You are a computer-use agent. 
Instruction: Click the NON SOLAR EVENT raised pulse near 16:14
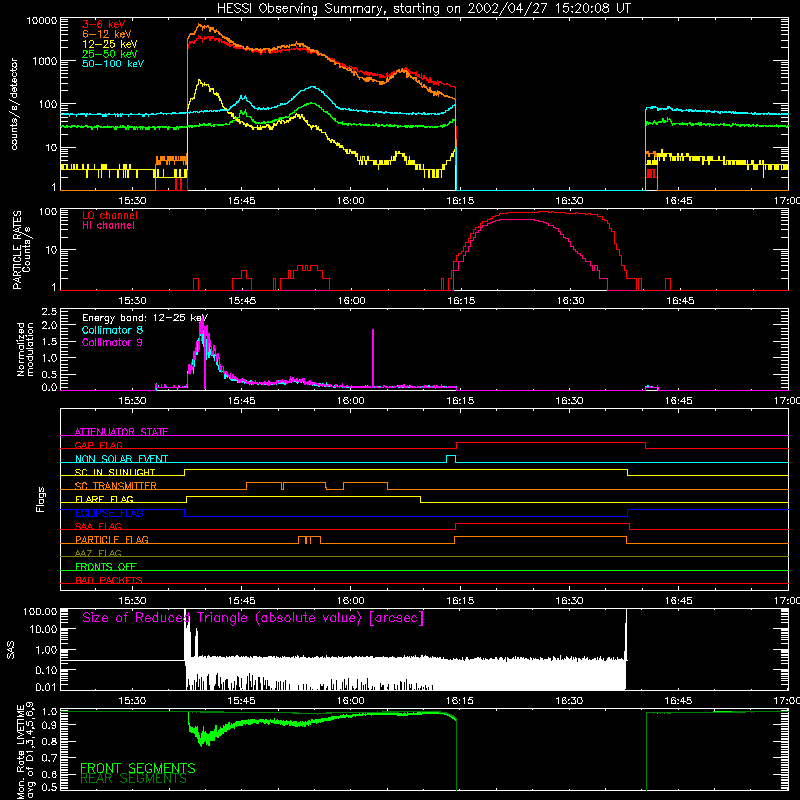click(451, 459)
